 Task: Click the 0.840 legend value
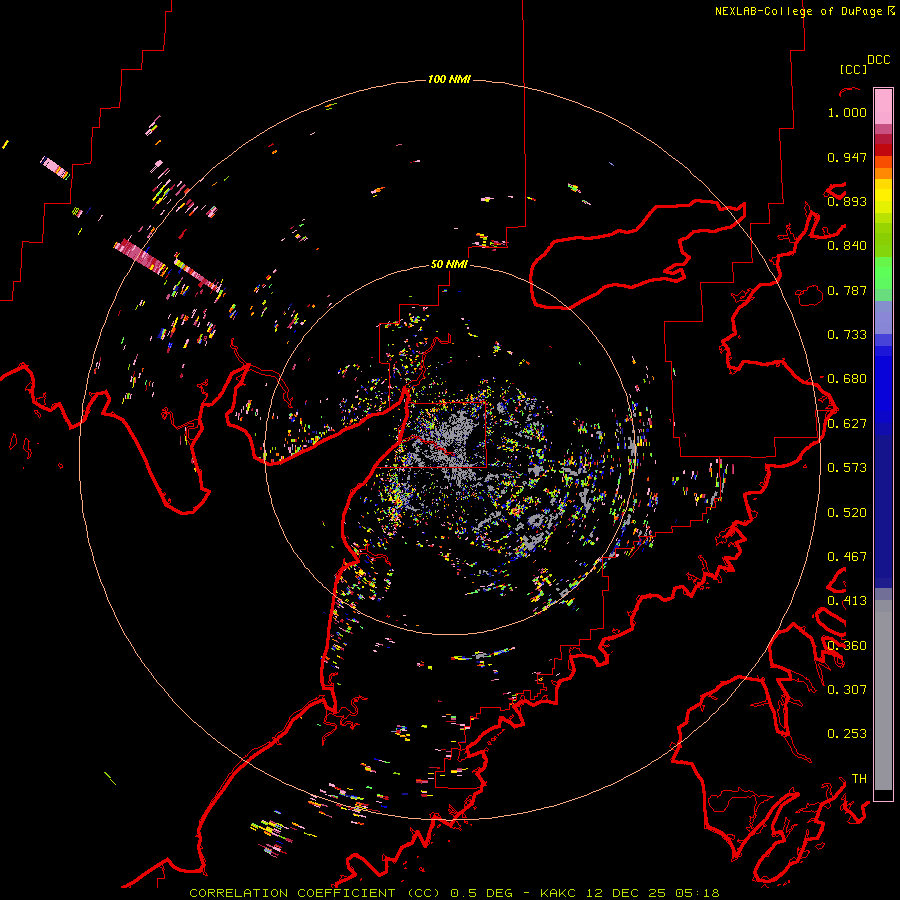point(847,246)
